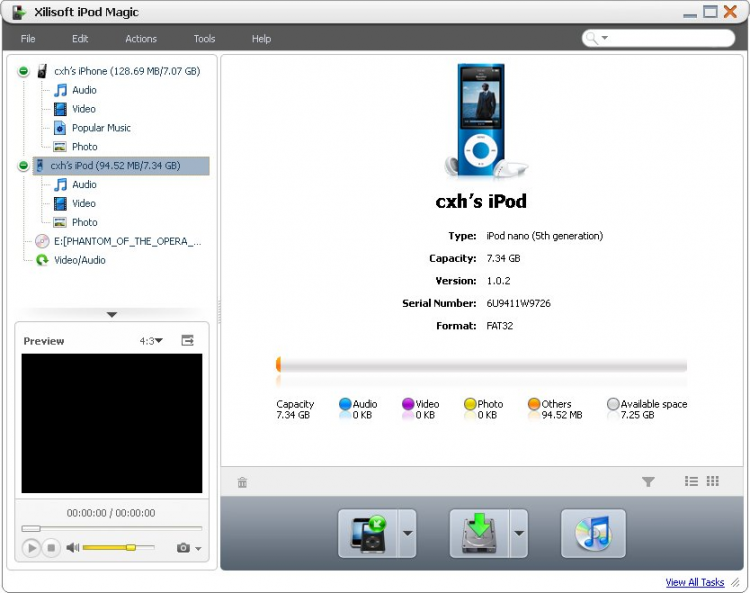Take a snapshot with the camera icon
The width and height of the screenshot is (750, 593).
click(183, 548)
